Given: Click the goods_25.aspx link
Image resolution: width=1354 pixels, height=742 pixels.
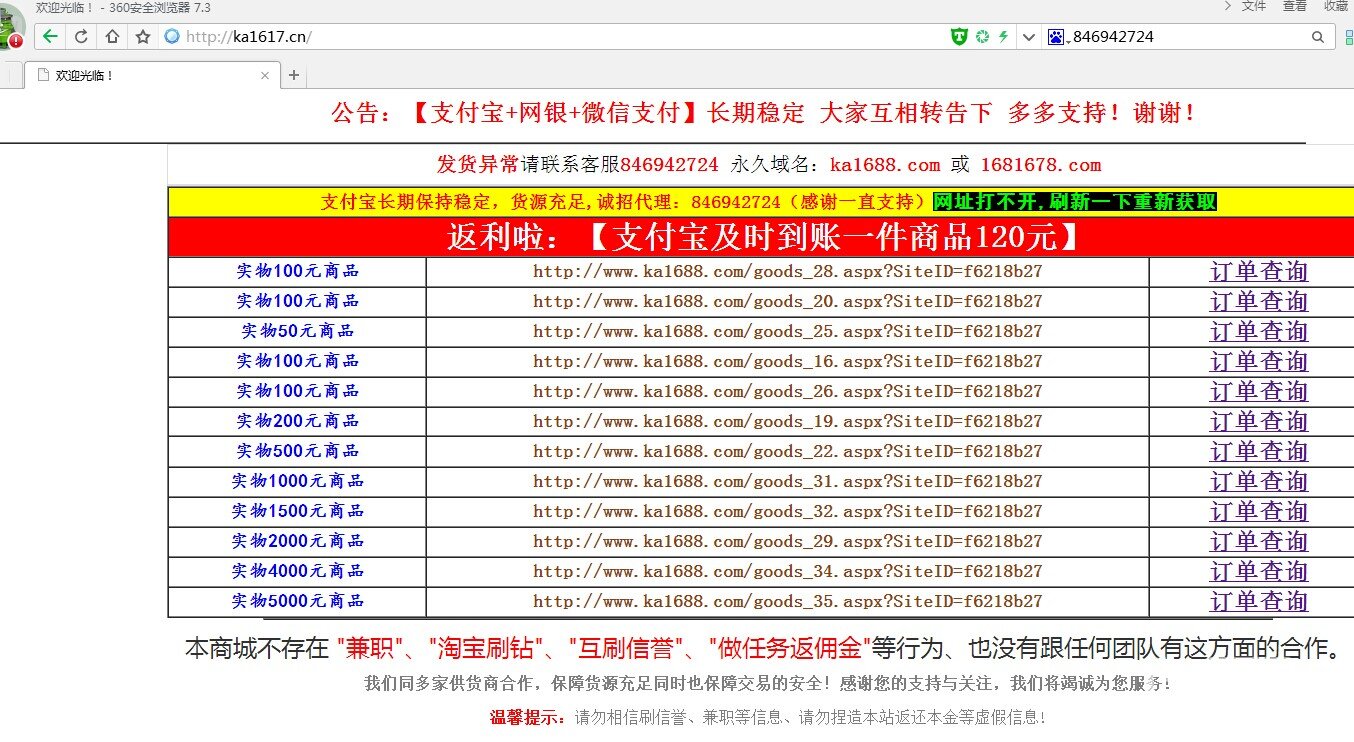Looking at the screenshot, I should pos(788,331).
